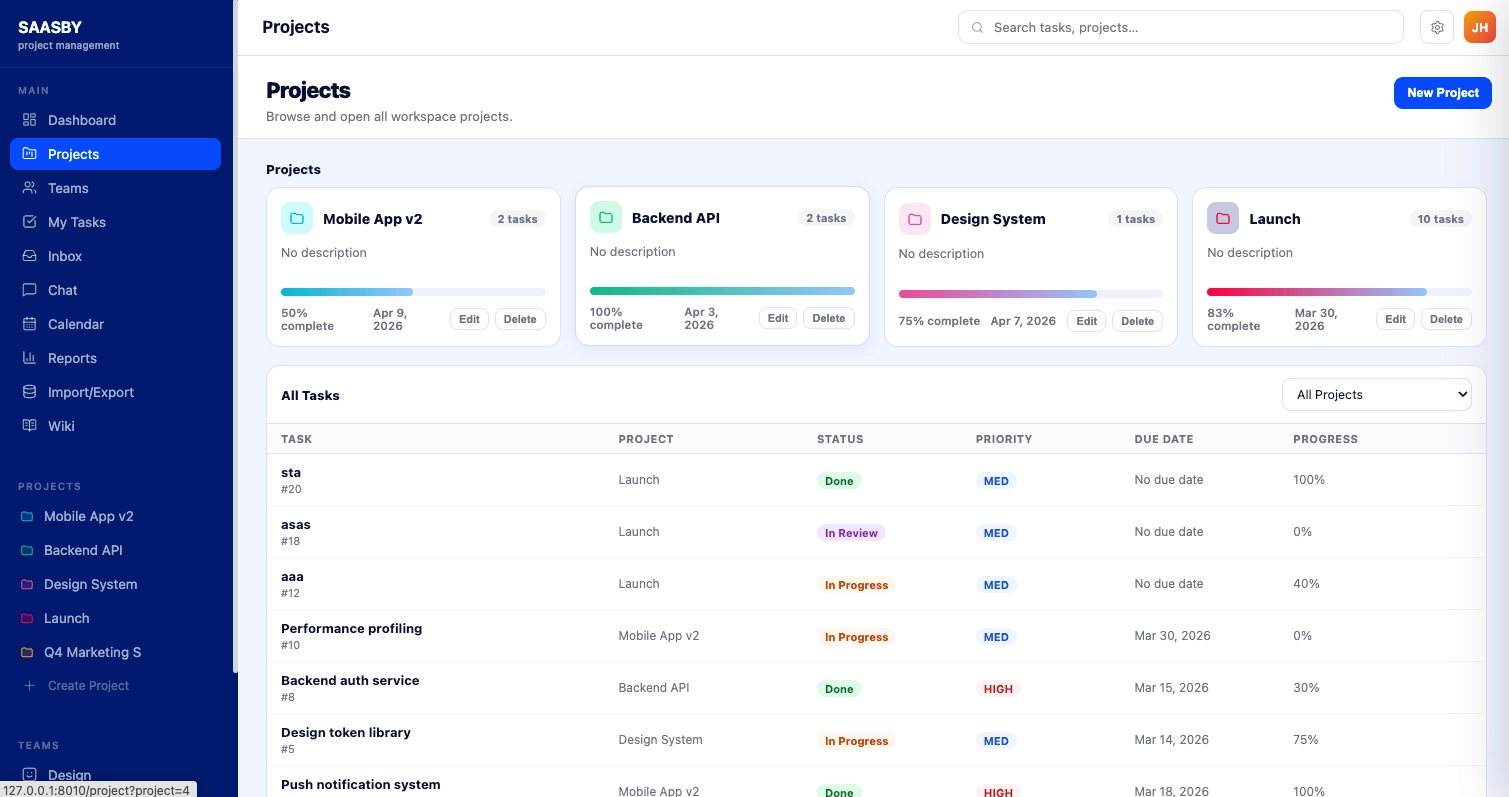Click the My Tasks checkmark icon
Image resolution: width=1509 pixels, height=797 pixels.
29,222
